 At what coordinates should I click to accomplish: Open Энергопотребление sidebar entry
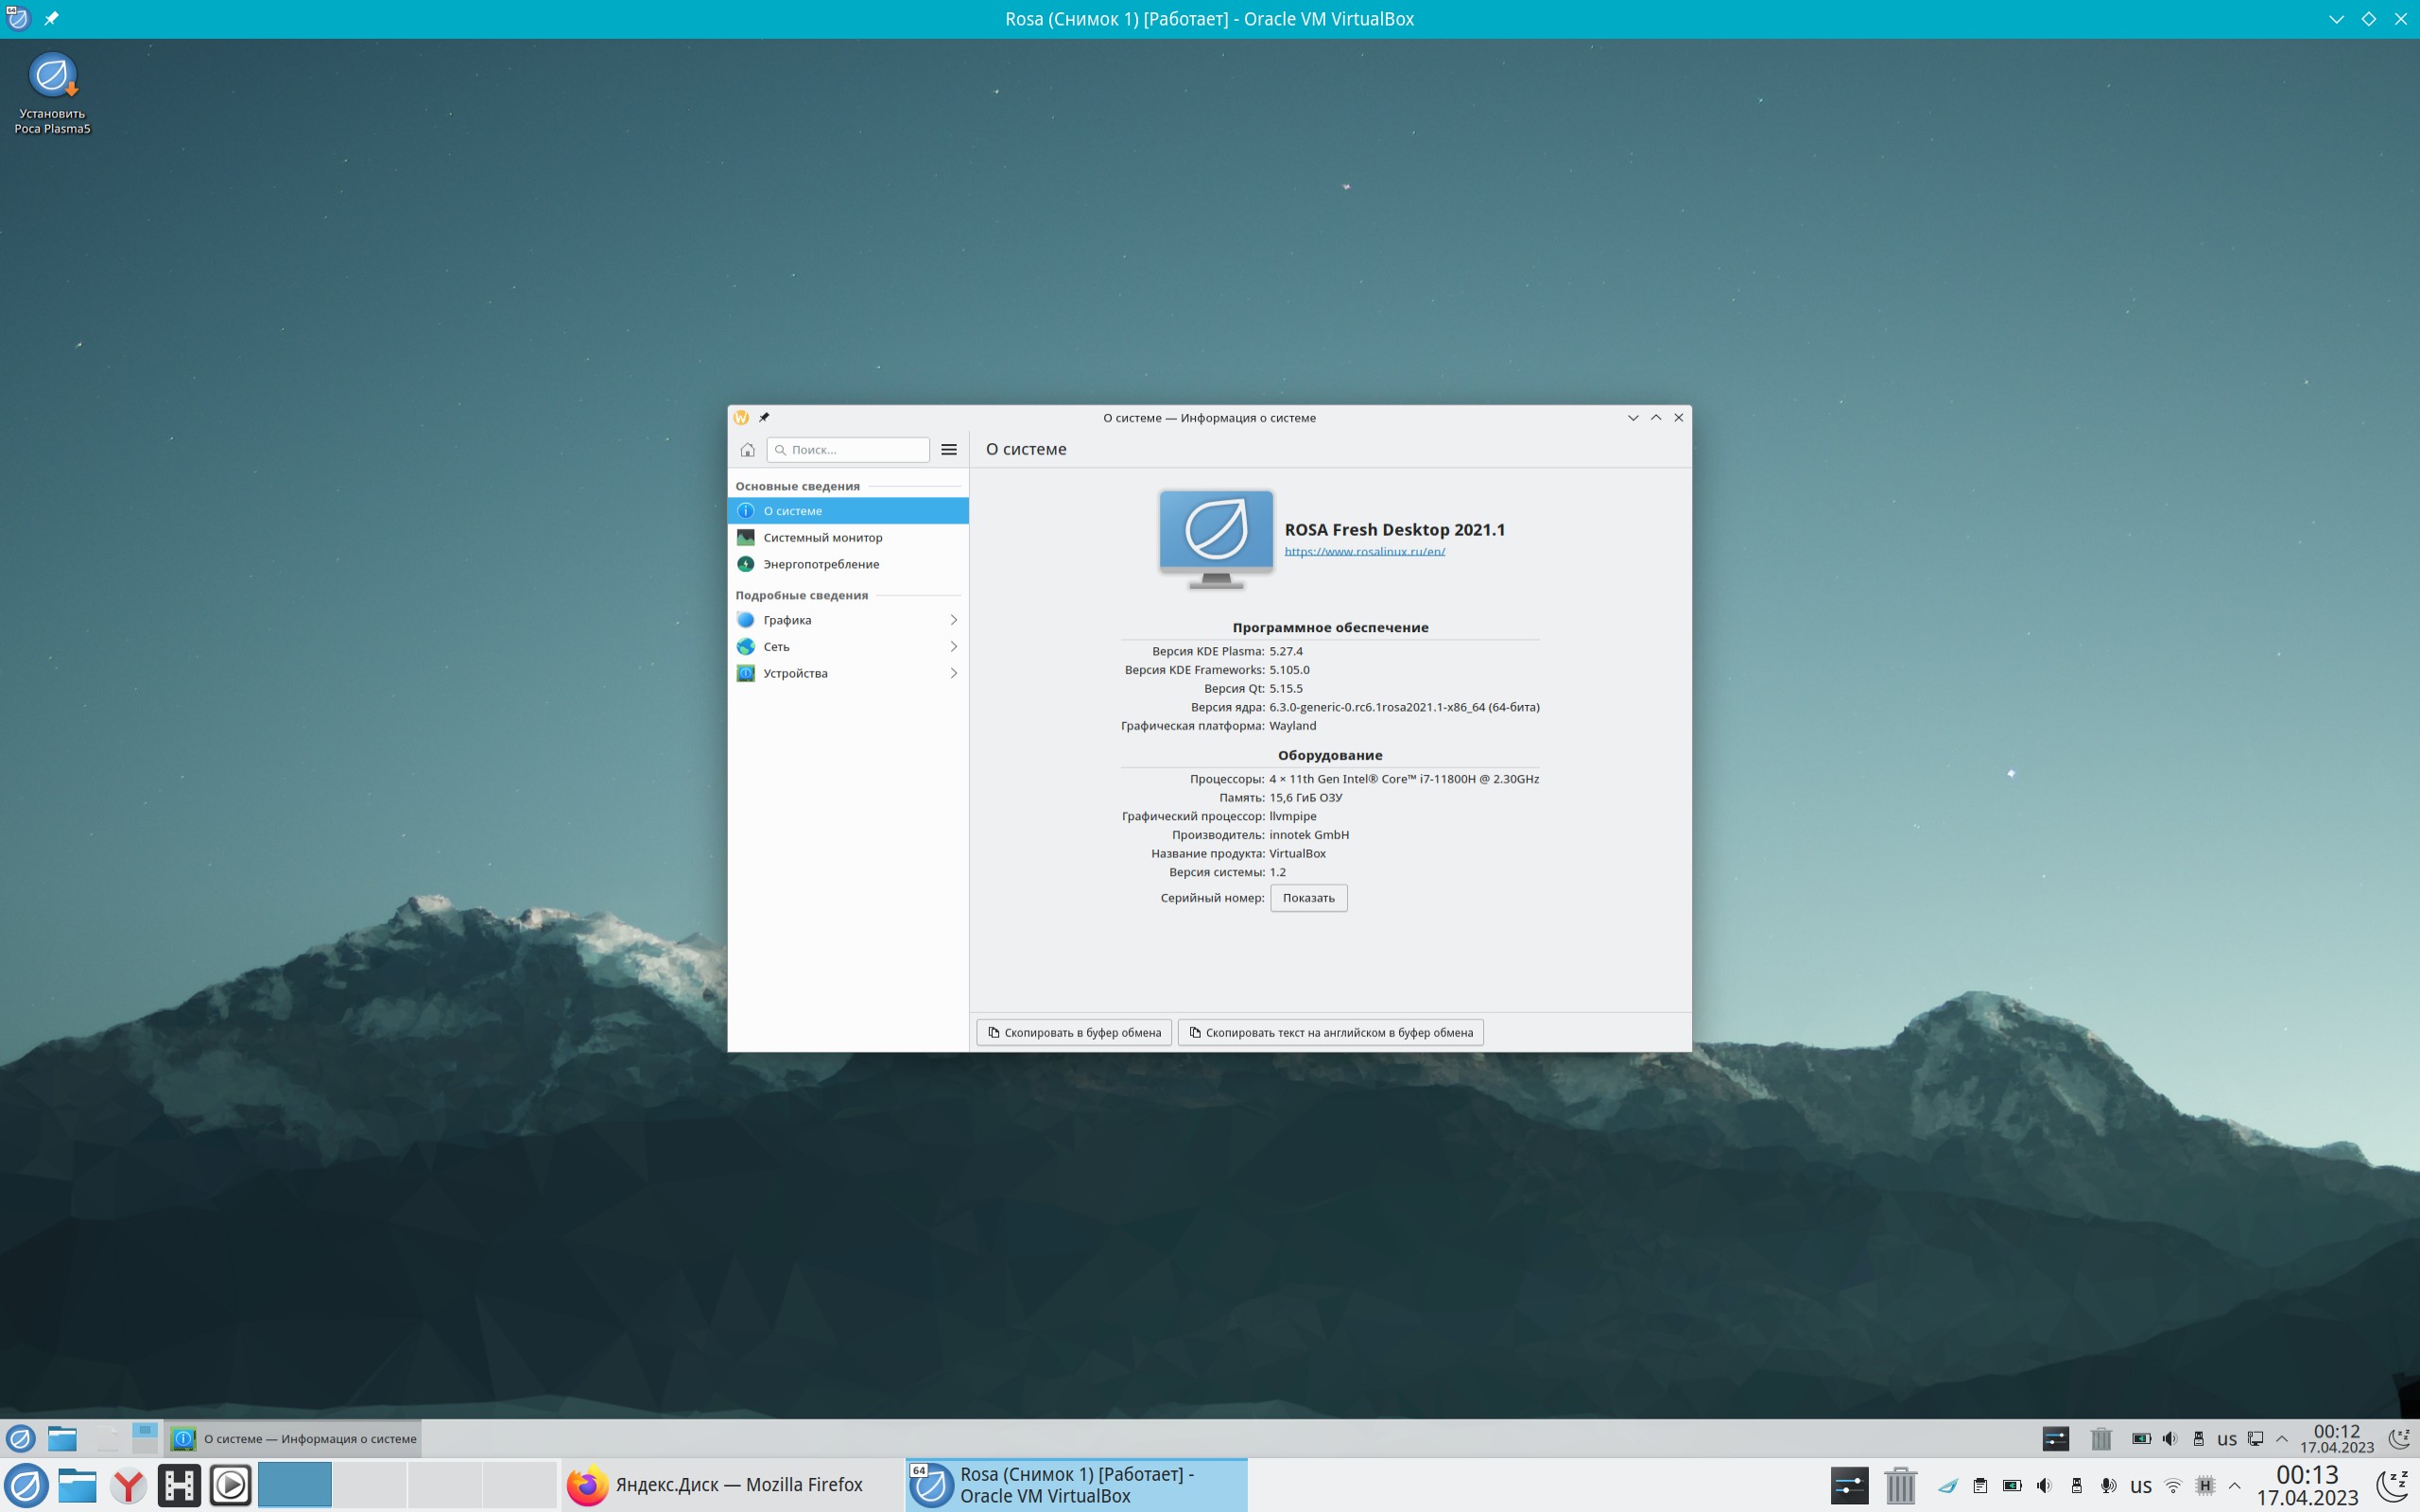(x=820, y=564)
